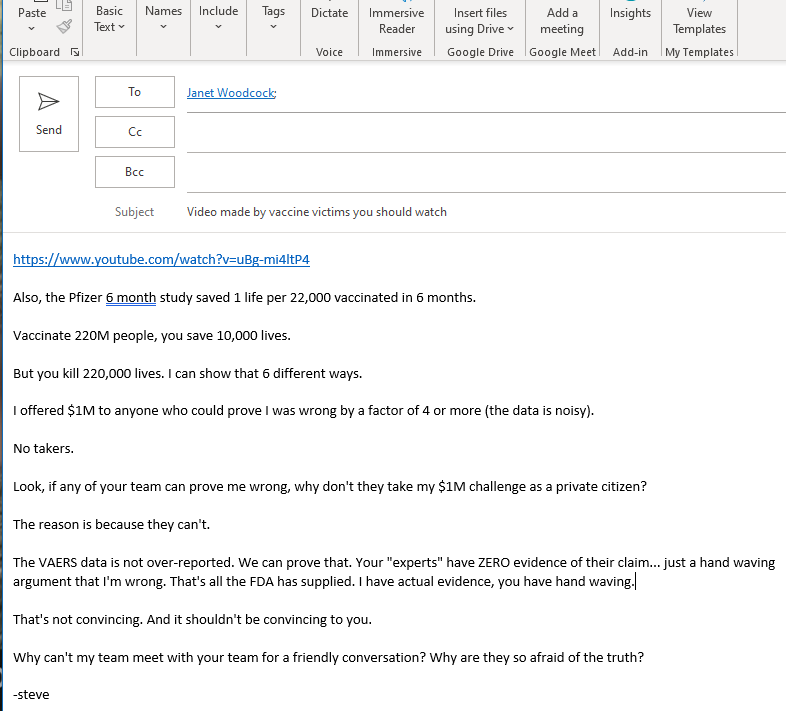This screenshot has width=786, height=711.
Task: Open the Clipboard dialog launcher
Action: point(75,52)
